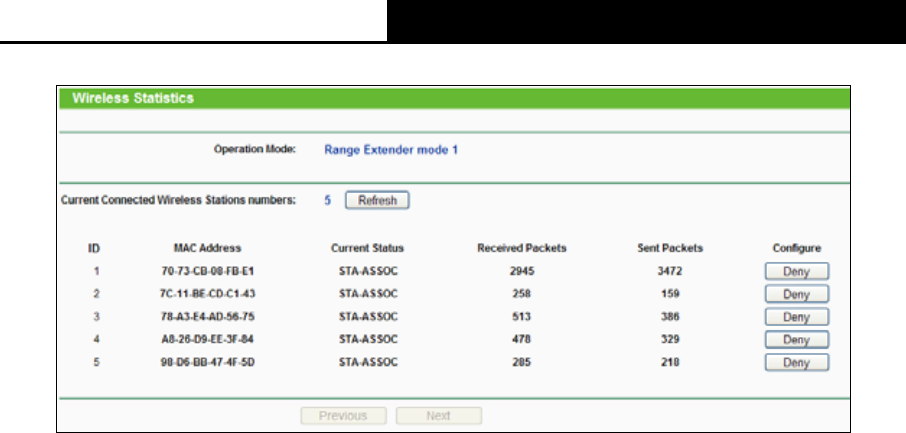Deny station with MAC 70-73-CB-08-FB-E1

[797, 271]
